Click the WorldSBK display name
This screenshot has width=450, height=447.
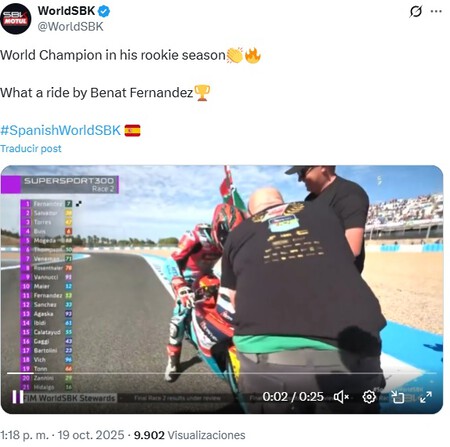pos(66,11)
